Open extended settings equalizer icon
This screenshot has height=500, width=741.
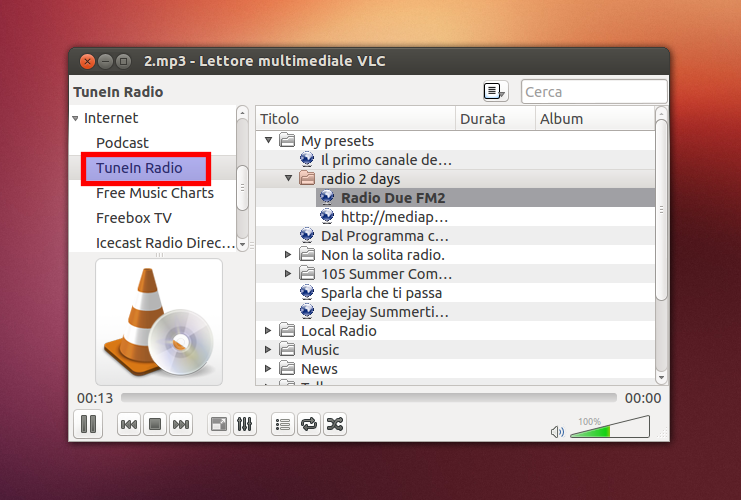pyautogui.click(x=244, y=424)
